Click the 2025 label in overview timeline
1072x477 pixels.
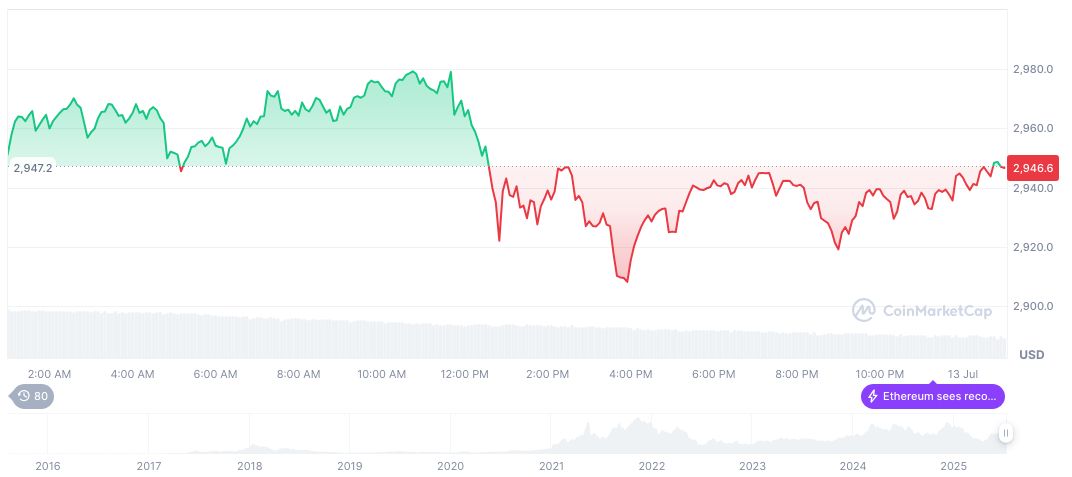[x=954, y=465]
